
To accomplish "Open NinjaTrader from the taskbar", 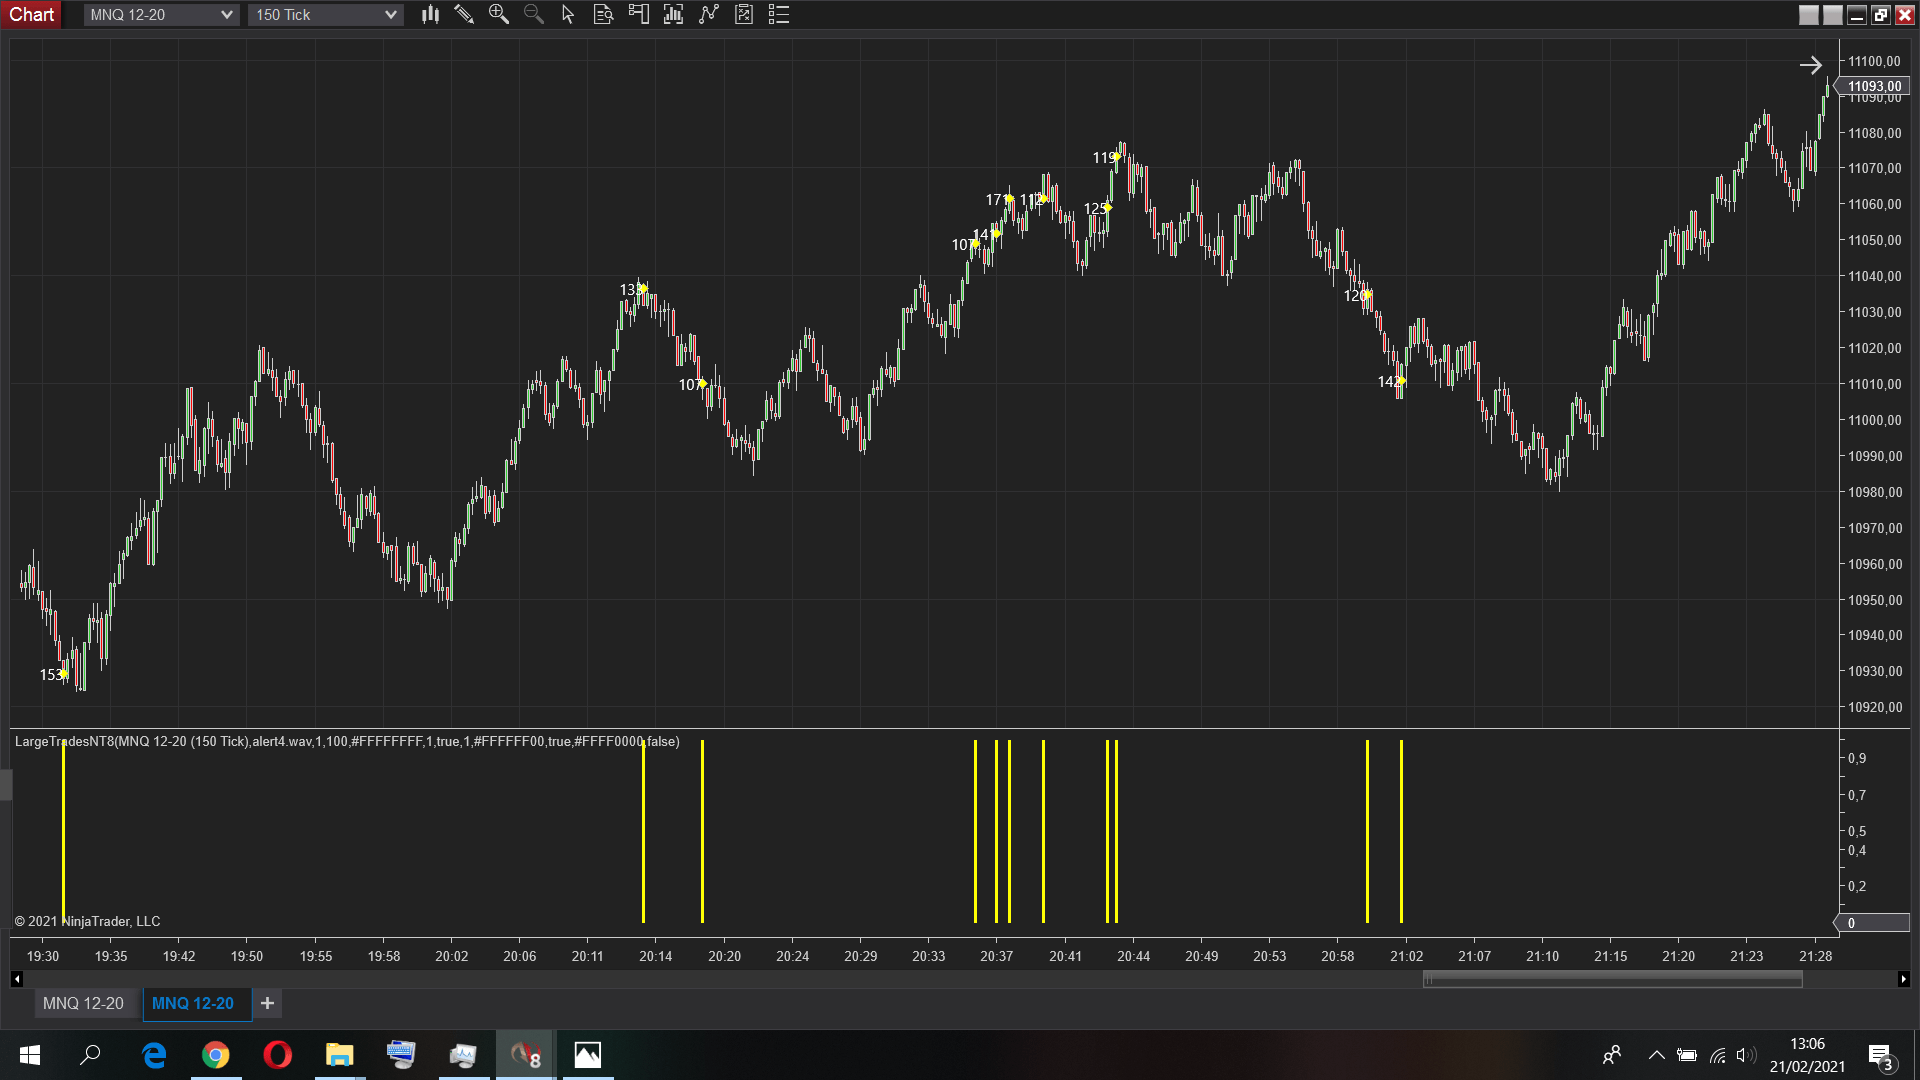I will point(524,1055).
